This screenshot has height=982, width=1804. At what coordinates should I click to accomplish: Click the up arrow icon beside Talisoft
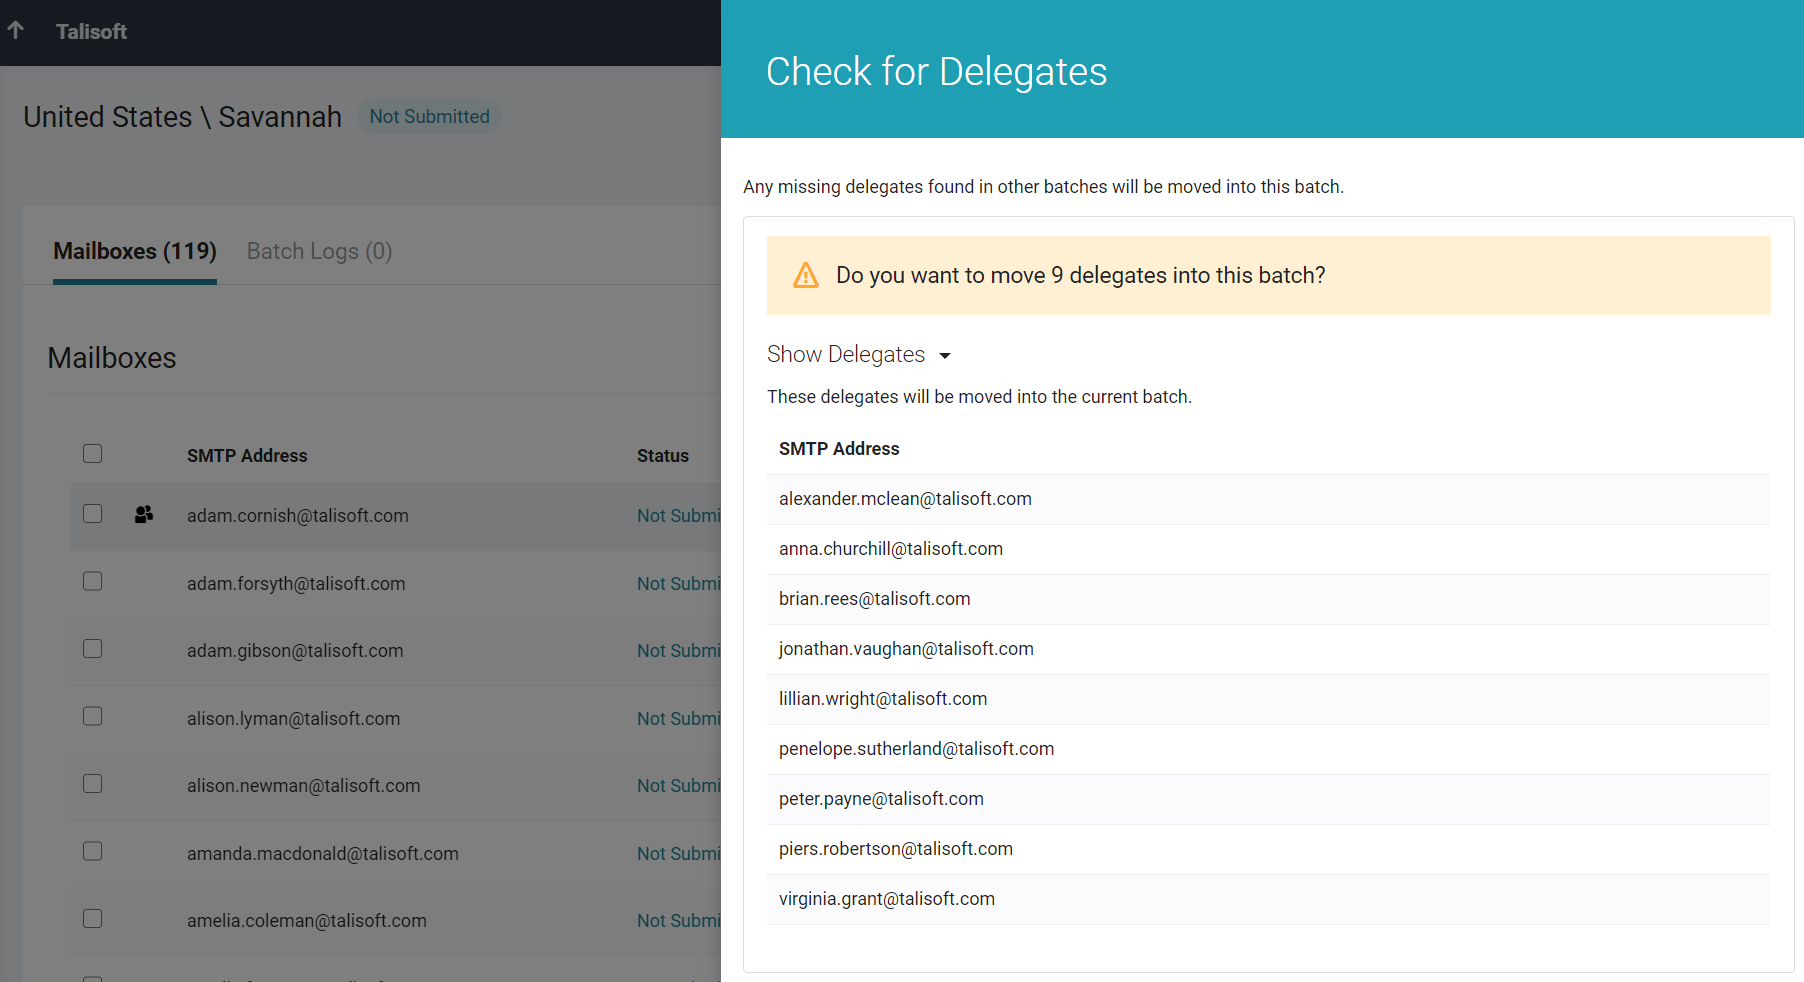point(16,30)
